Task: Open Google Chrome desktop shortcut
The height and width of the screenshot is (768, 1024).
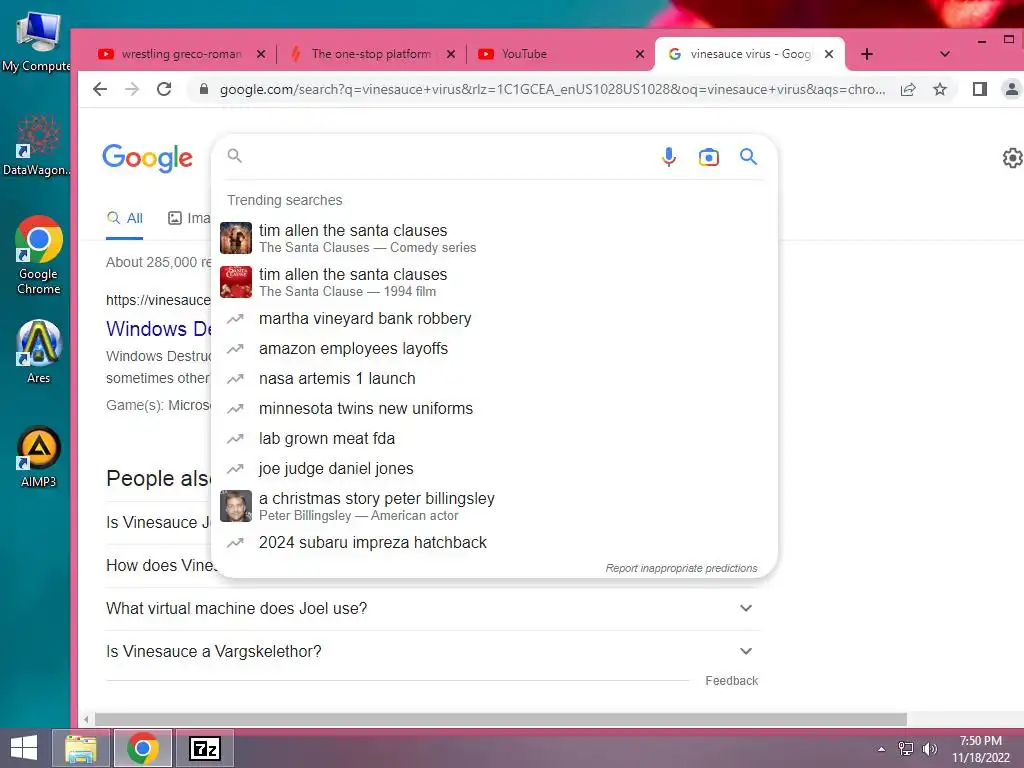Action: (x=39, y=255)
